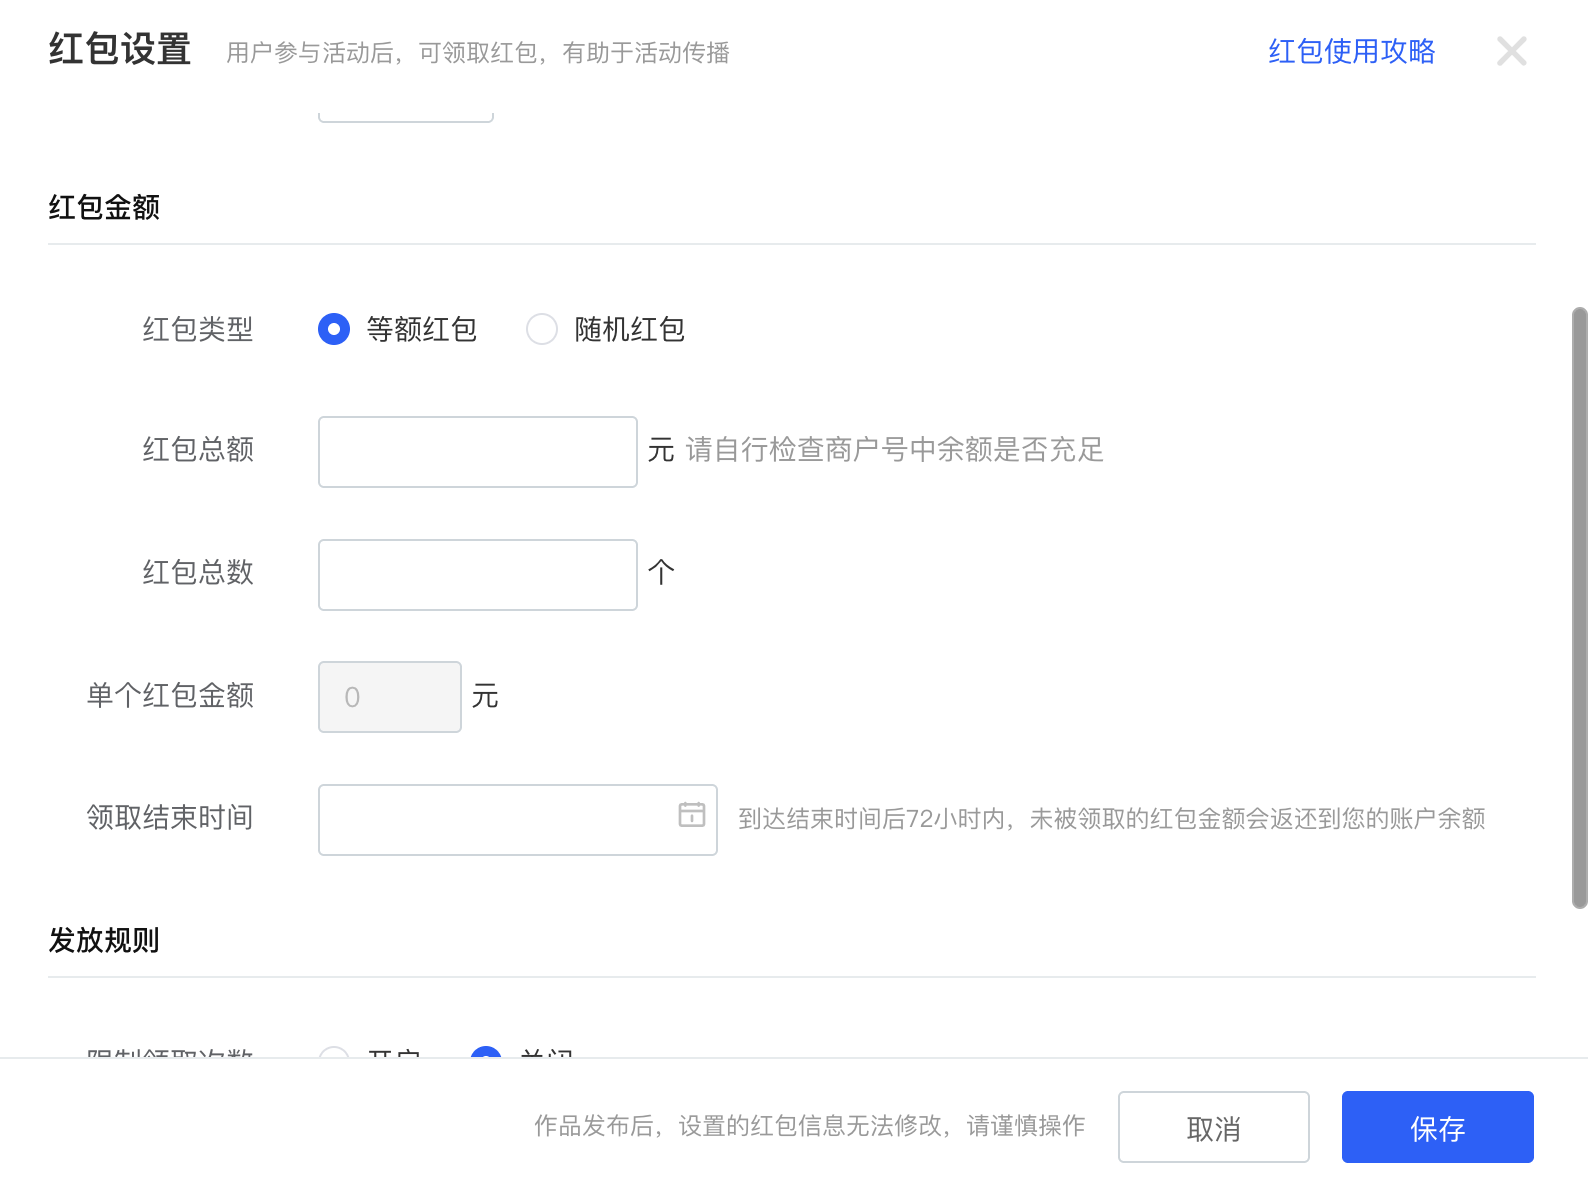This screenshot has height=1190, width=1588.
Task: Focus the 红包总额 input field
Action: pos(477,452)
